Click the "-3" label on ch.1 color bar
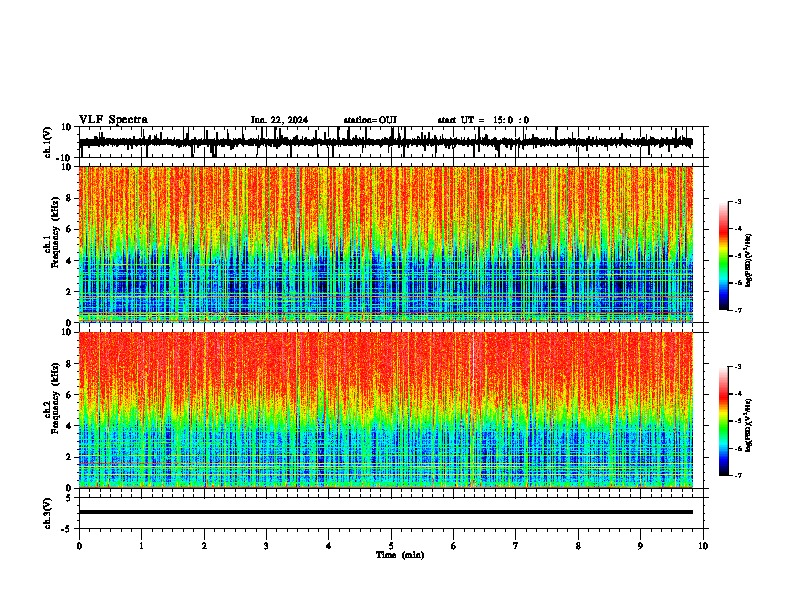The width and height of the screenshot is (792, 612). [737, 201]
